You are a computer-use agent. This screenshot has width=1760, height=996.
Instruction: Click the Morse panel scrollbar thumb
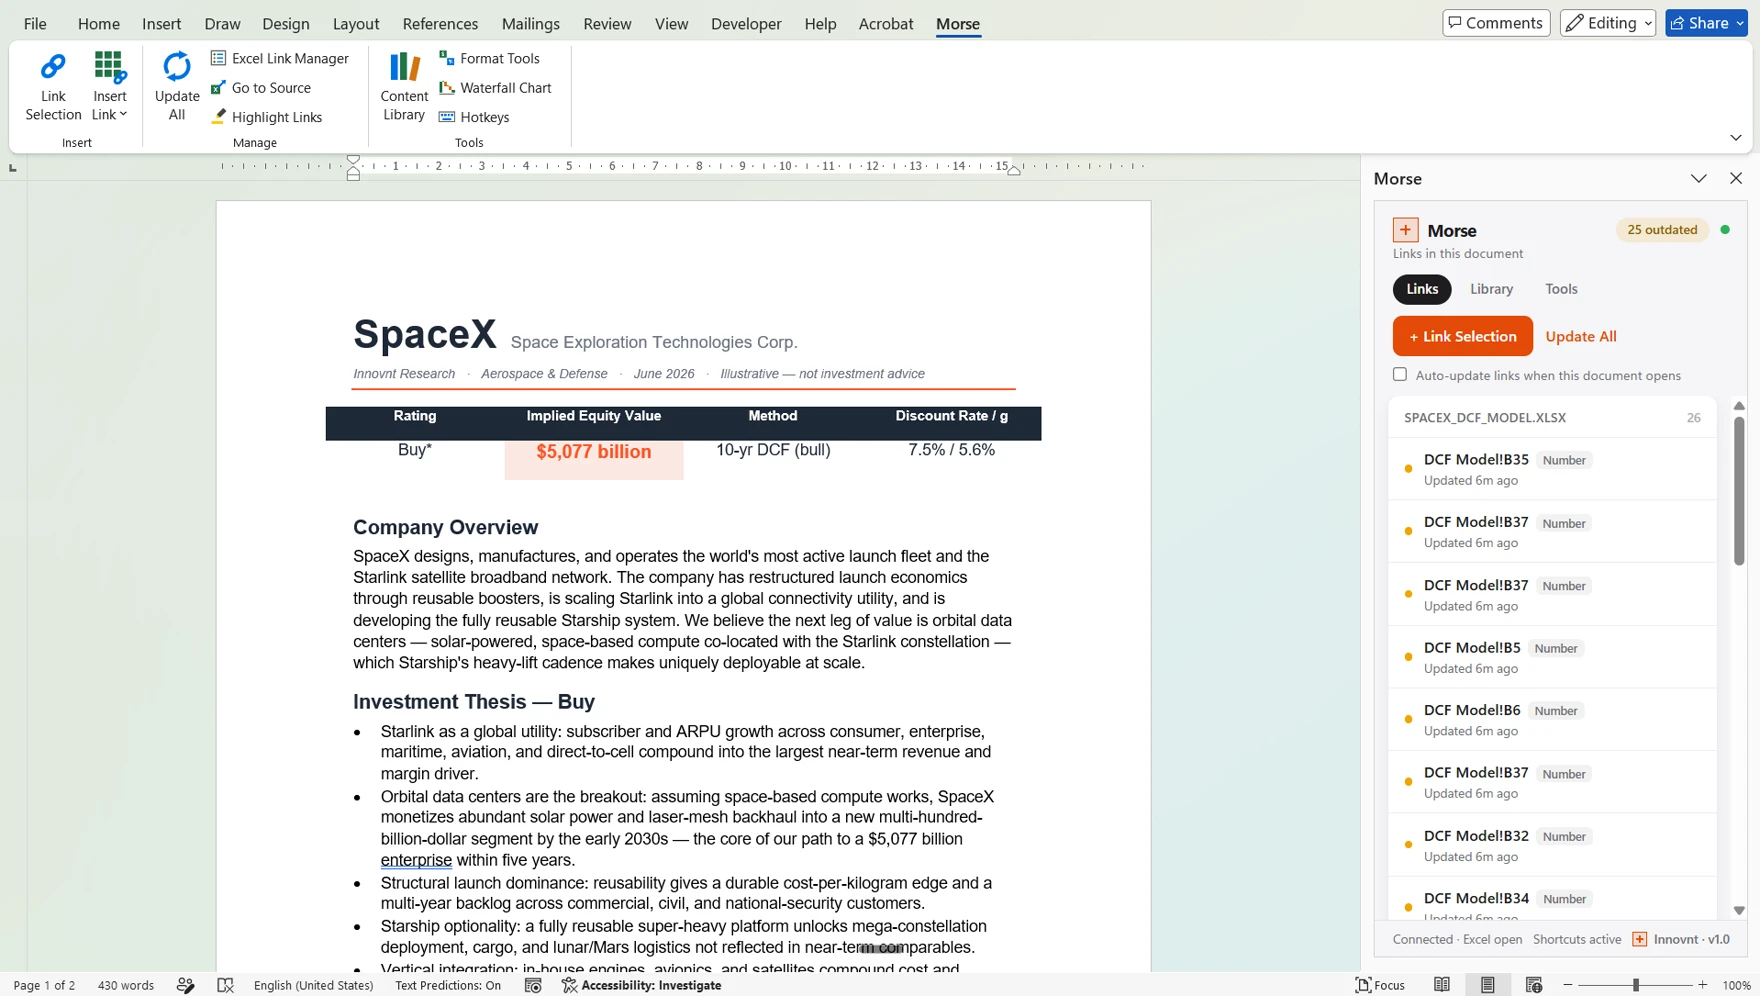(x=1739, y=490)
